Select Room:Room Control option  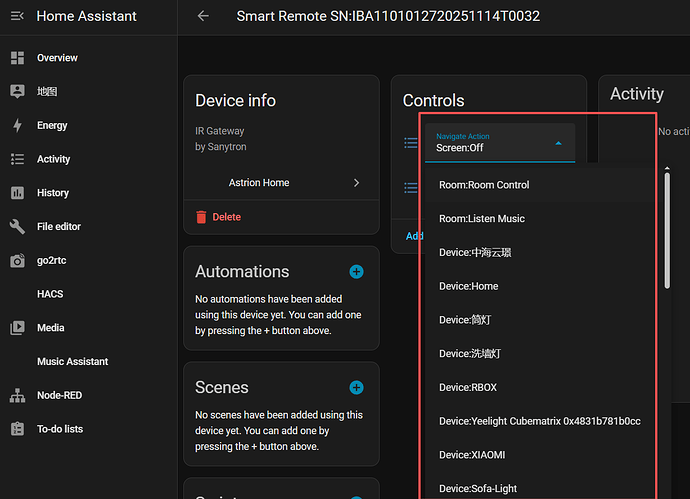pos(540,185)
